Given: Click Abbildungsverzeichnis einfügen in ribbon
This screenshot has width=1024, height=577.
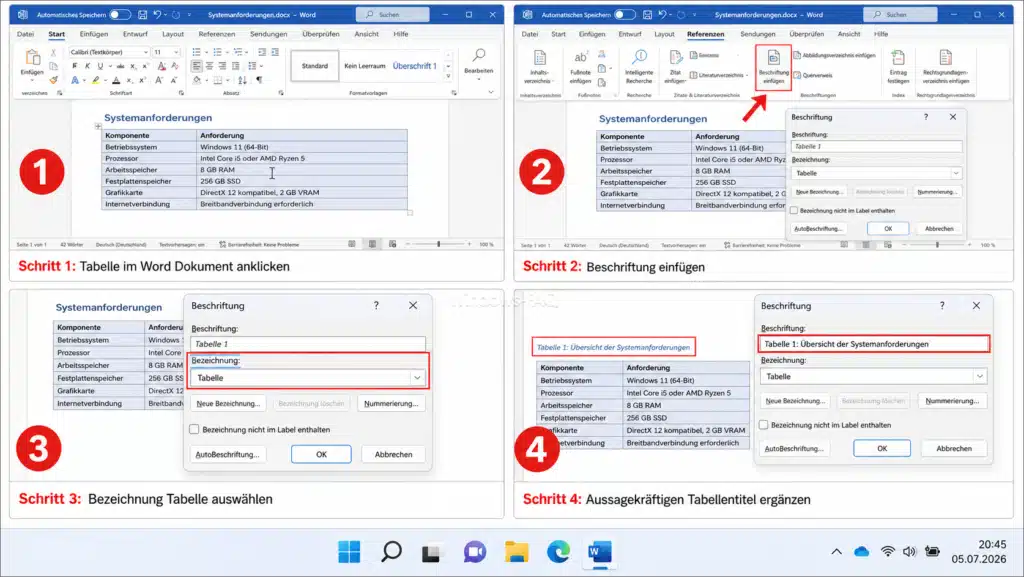Looking at the screenshot, I should pyautogui.click(x=834, y=55).
